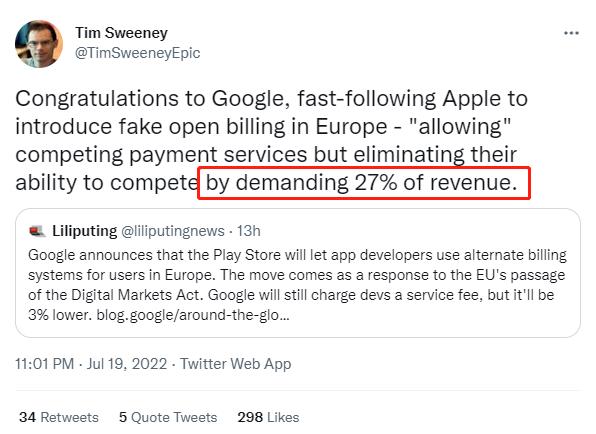View the 34 Retweets list
Screen dimensions: 596x434
pos(59,417)
